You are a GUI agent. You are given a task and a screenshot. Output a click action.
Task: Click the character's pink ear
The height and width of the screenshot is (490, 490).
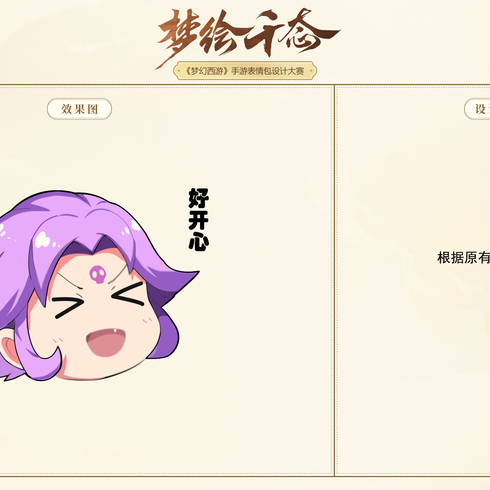[x=10, y=348]
